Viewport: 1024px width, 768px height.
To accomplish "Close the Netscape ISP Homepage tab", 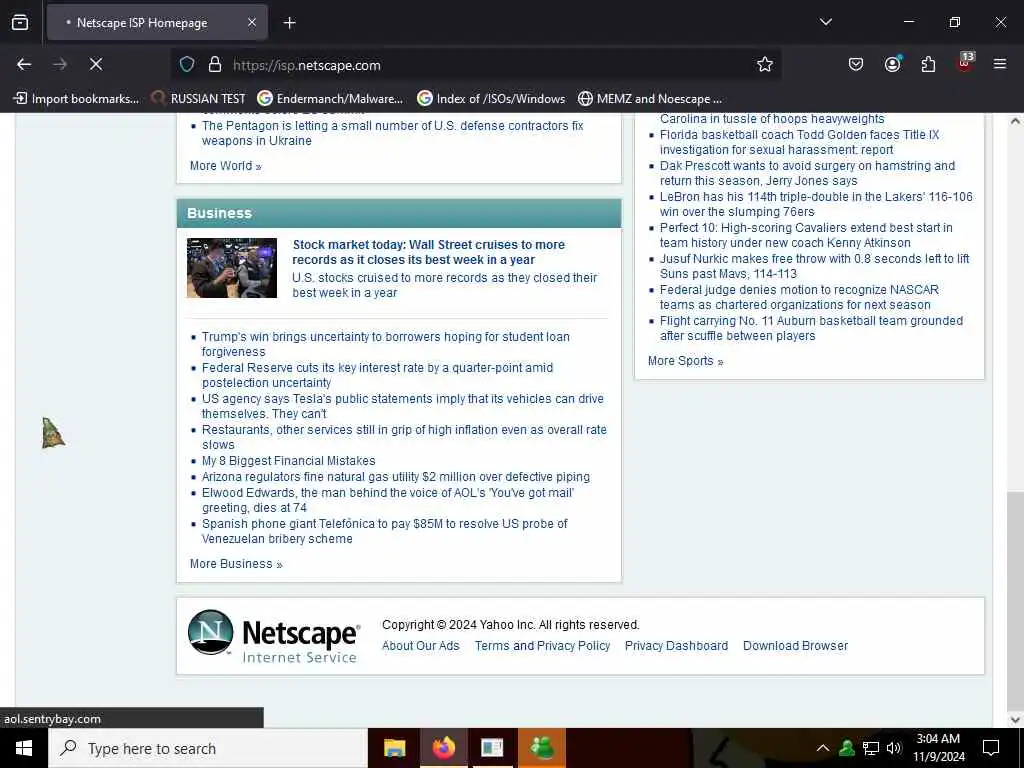I will pyautogui.click(x=252, y=23).
